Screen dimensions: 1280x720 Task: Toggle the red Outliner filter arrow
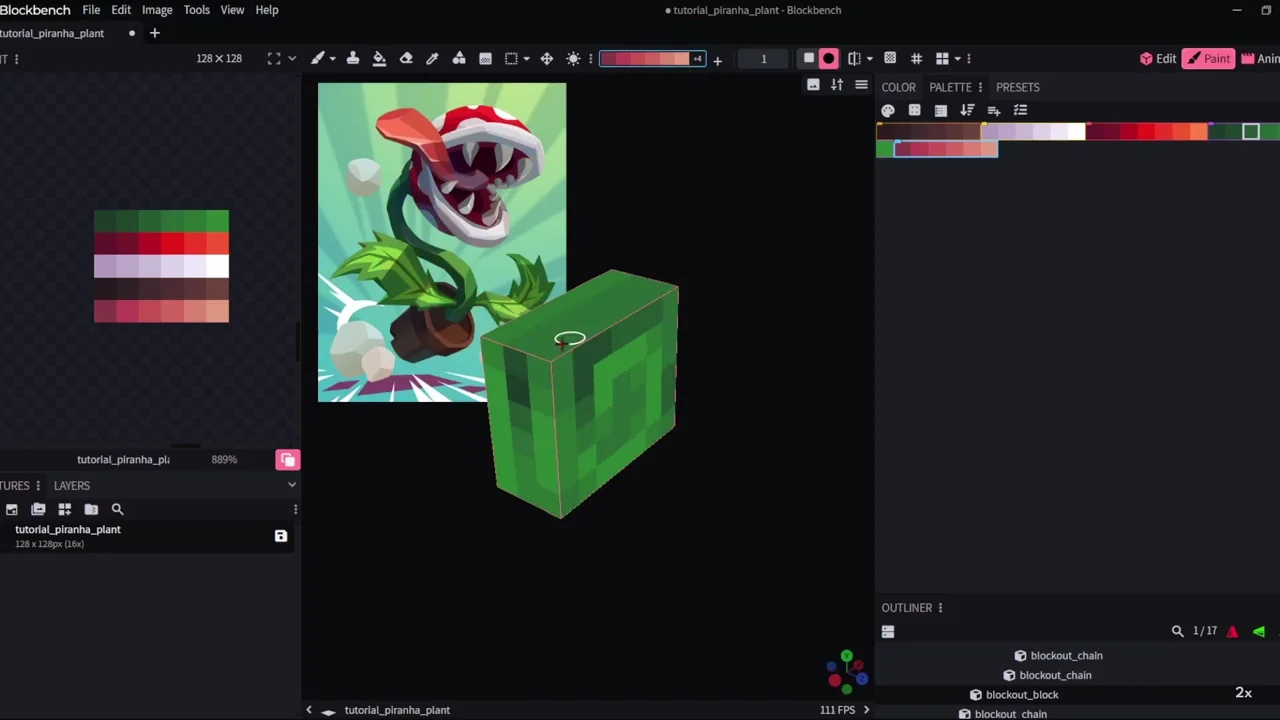pos(1232,631)
